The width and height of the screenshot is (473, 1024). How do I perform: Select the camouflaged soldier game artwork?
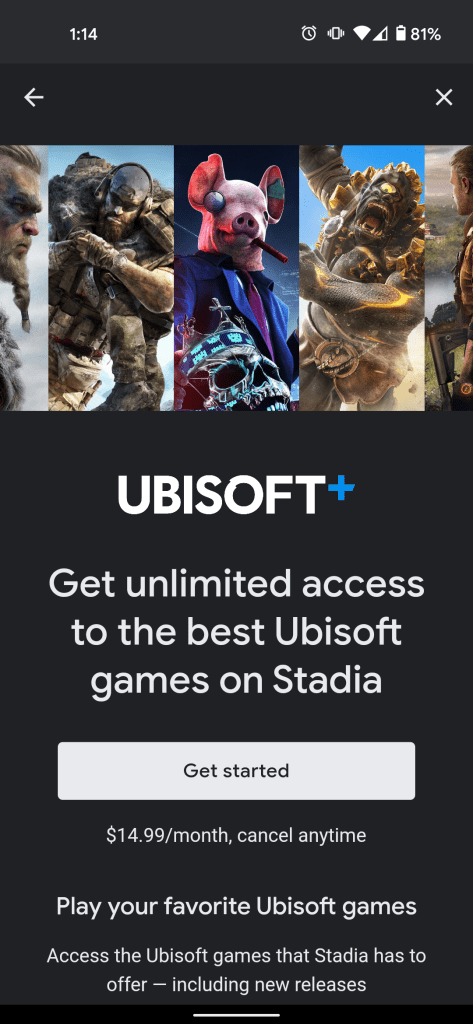tap(111, 278)
